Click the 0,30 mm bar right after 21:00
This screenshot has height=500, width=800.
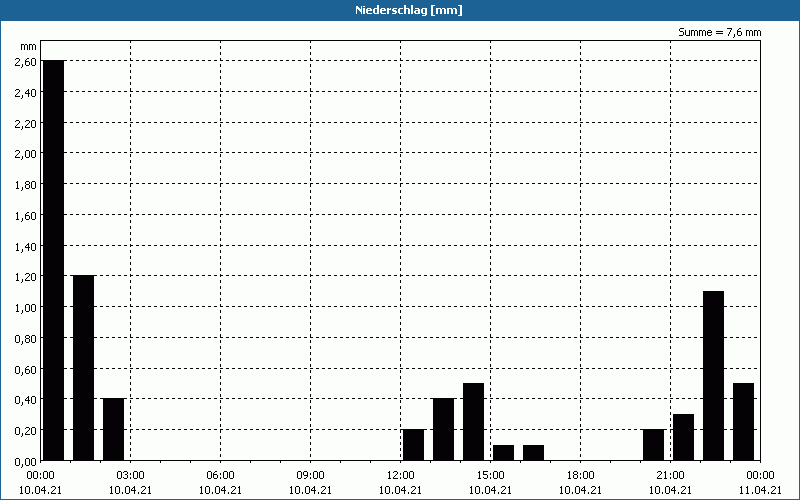coord(683,437)
